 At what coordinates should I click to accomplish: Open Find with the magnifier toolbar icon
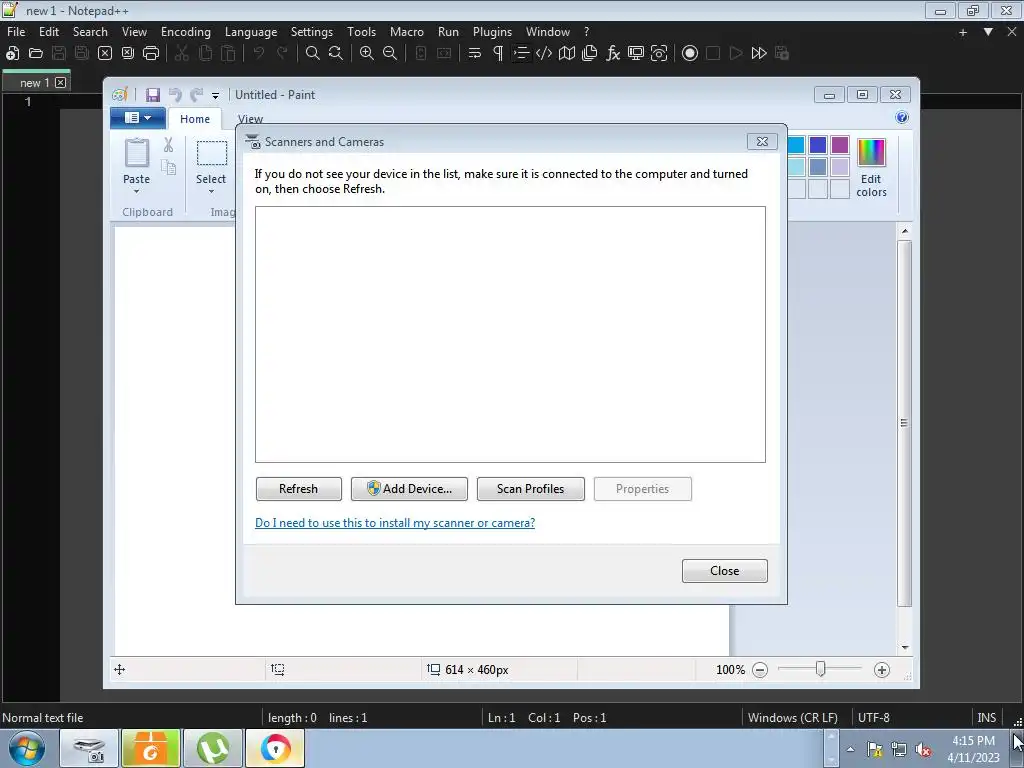click(x=312, y=54)
